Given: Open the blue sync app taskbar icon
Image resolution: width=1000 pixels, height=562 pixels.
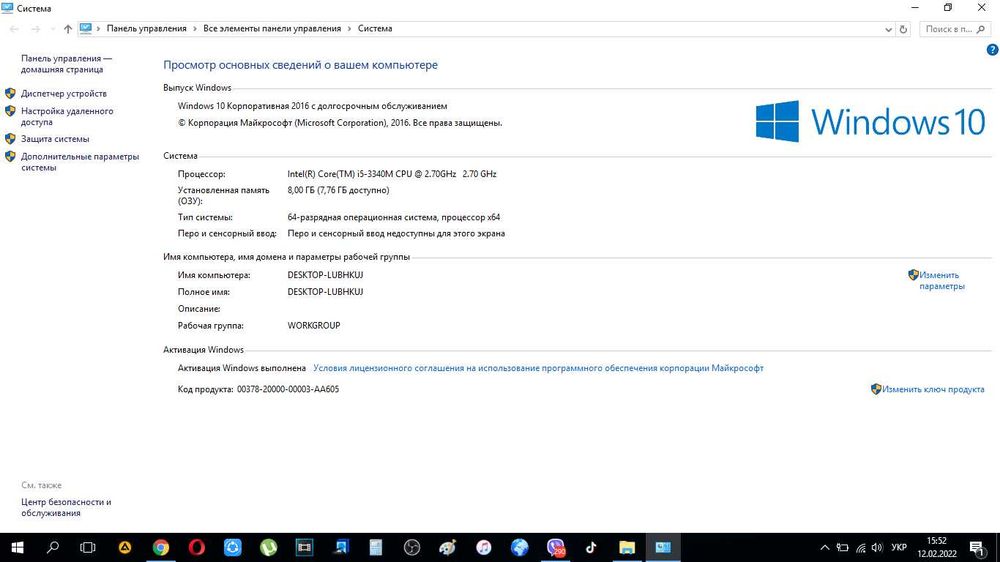Looking at the screenshot, I should point(233,547).
